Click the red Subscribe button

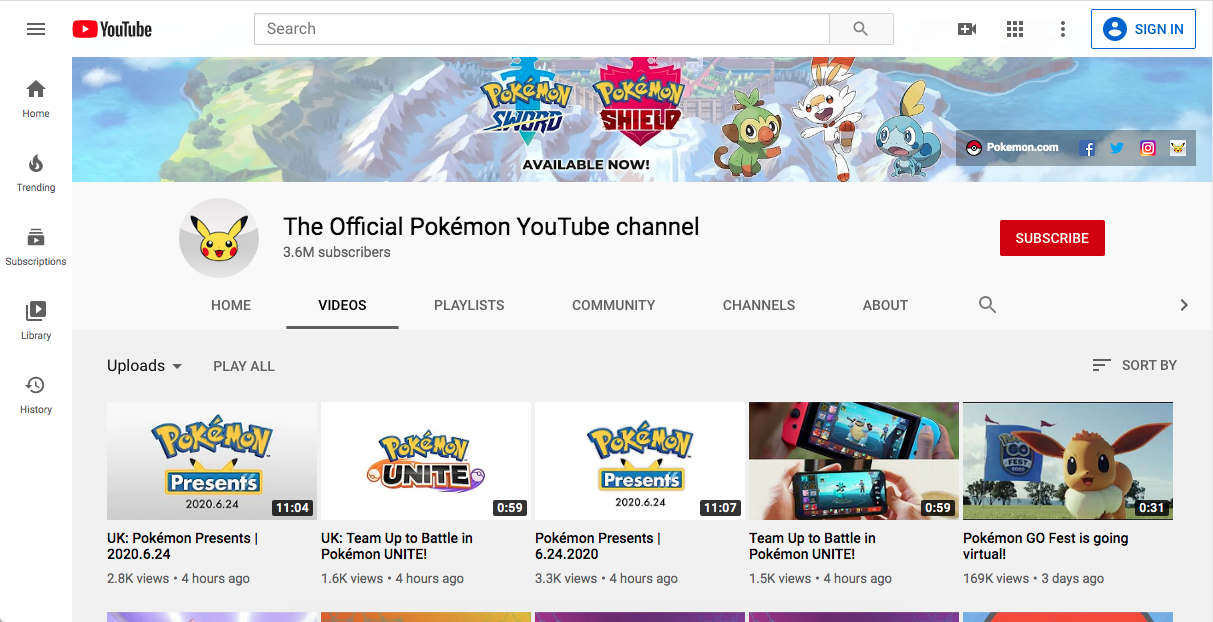click(x=1052, y=238)
